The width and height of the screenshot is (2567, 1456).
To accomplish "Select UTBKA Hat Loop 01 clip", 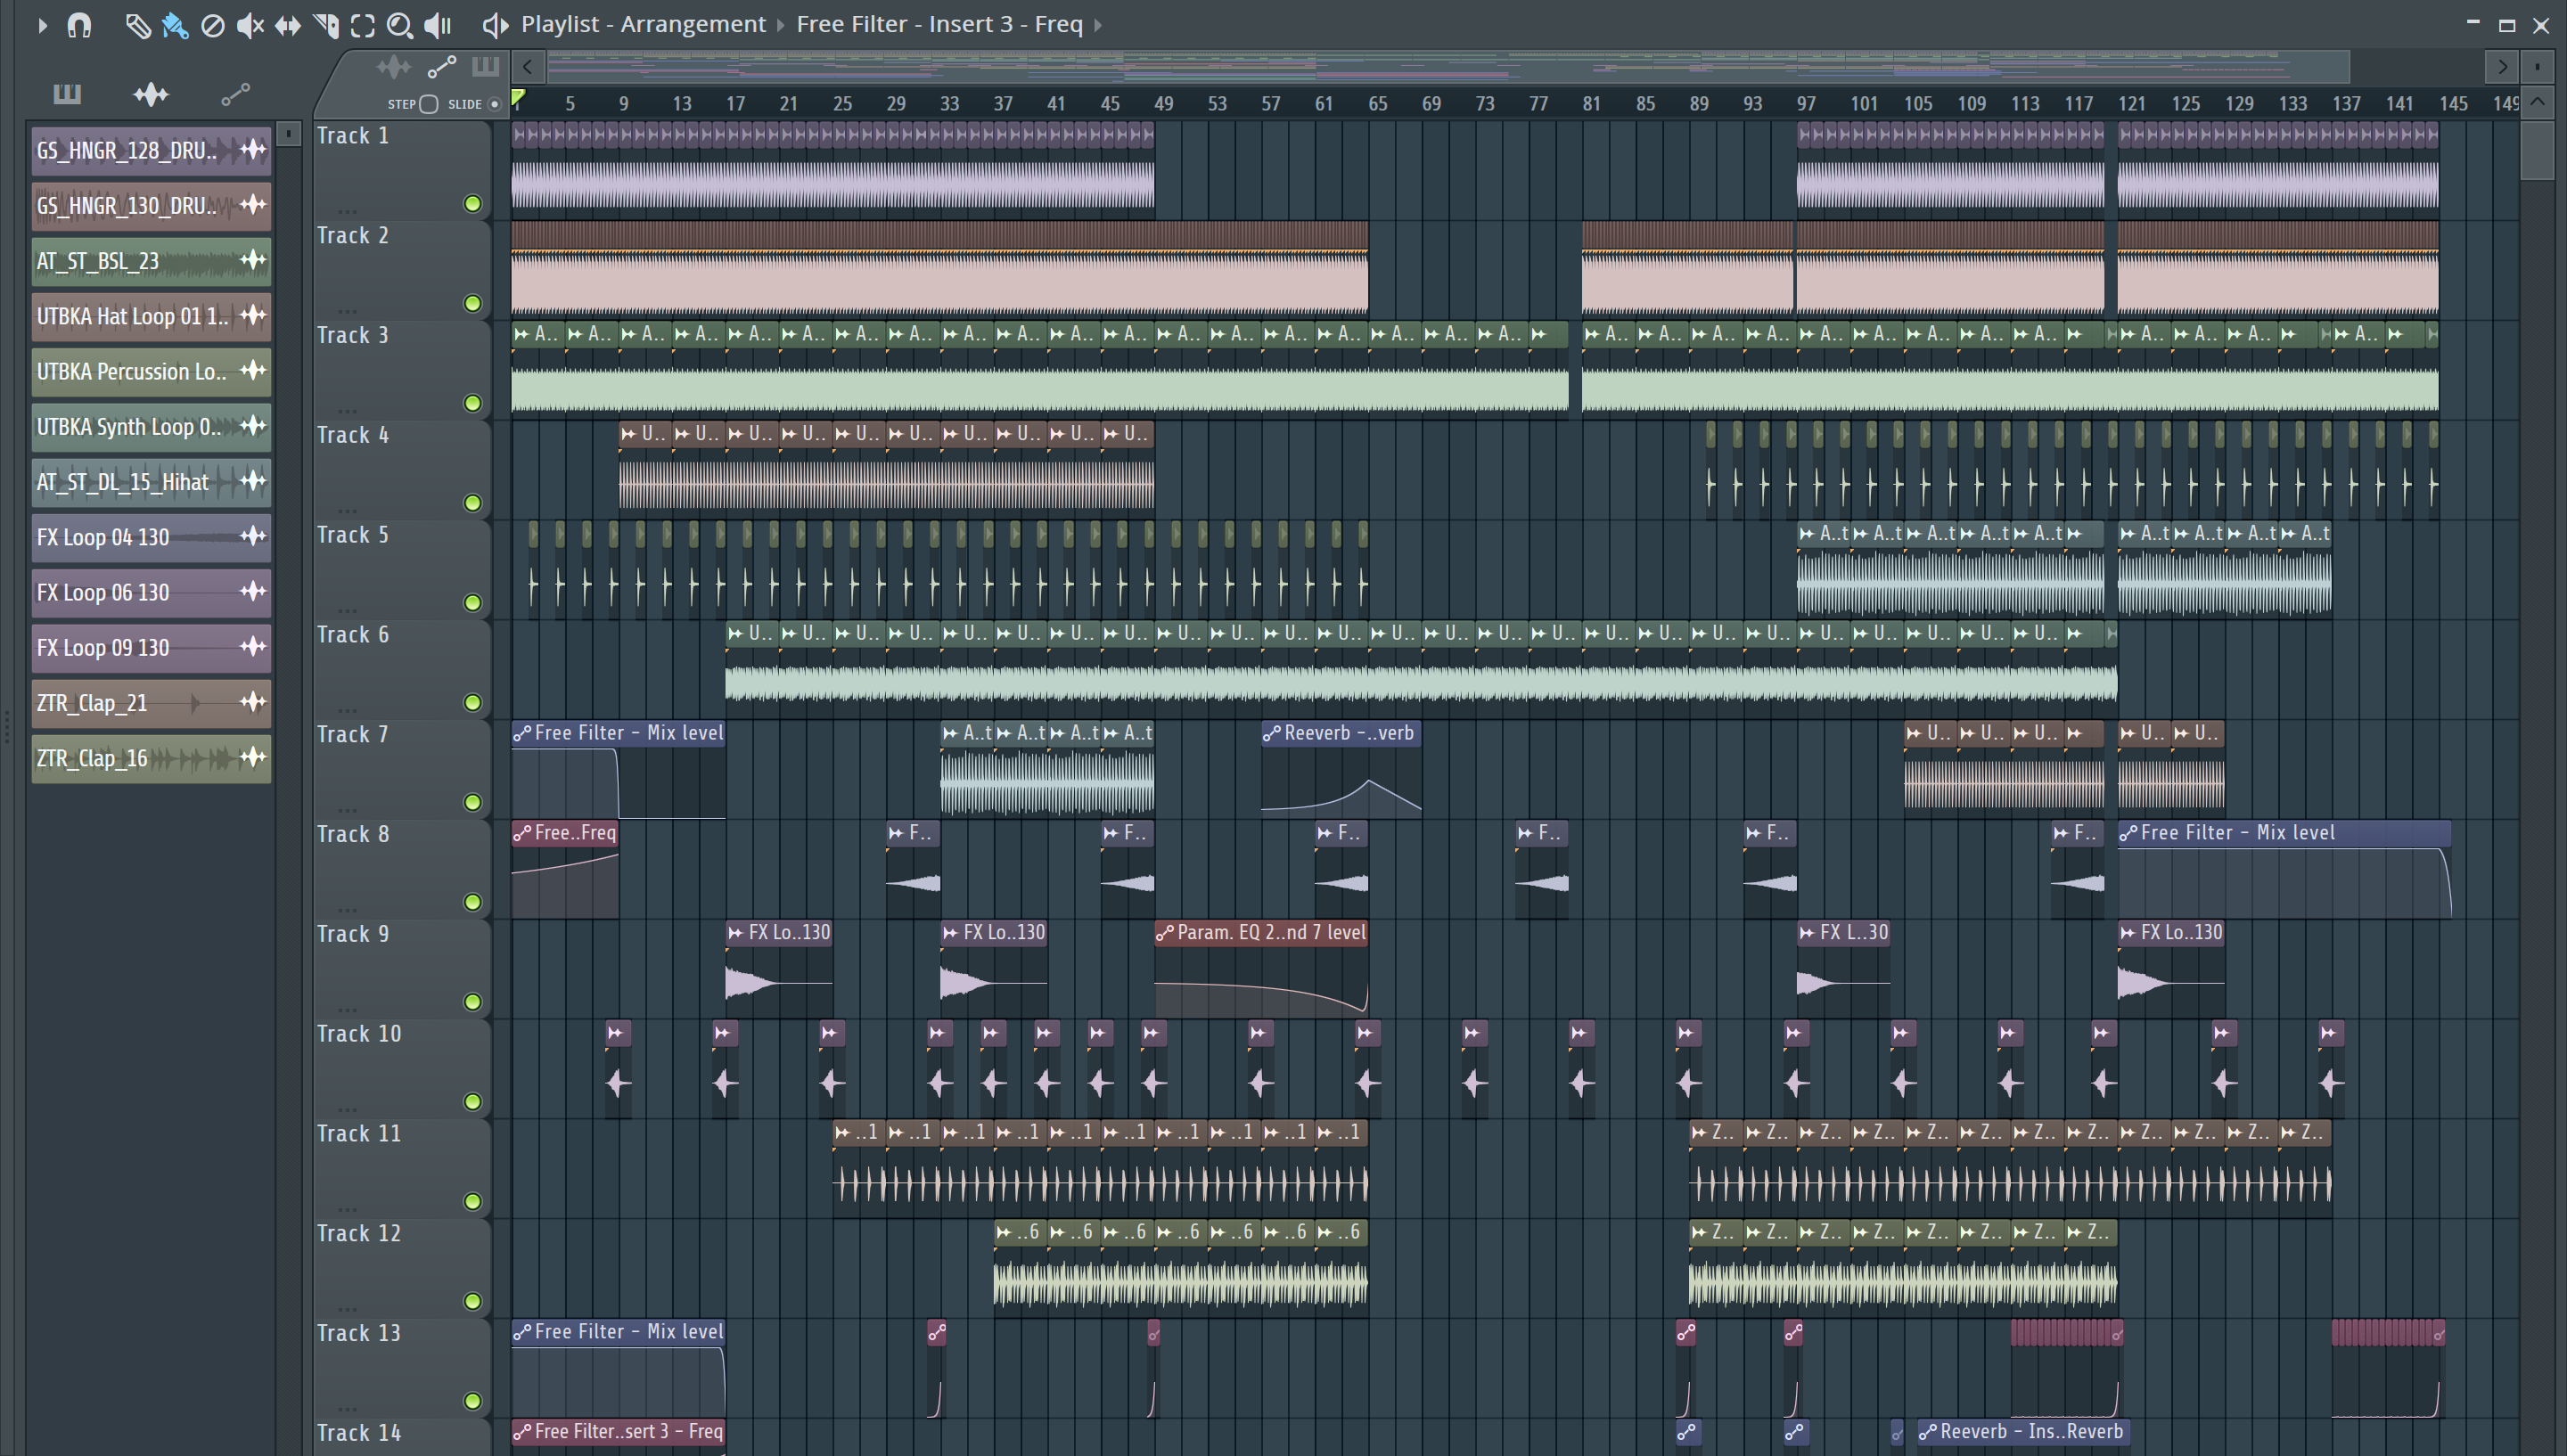I will point(151,316).
